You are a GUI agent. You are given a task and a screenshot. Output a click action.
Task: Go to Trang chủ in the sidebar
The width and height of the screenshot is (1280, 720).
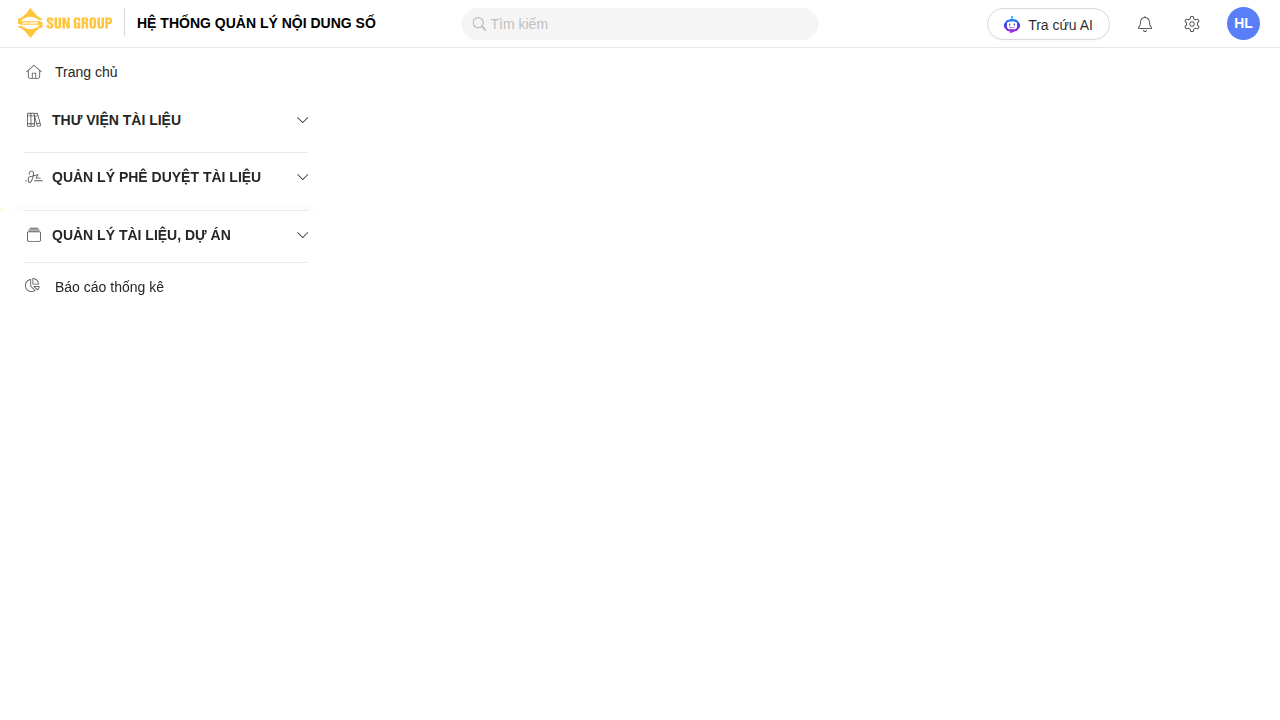[86, 72]
